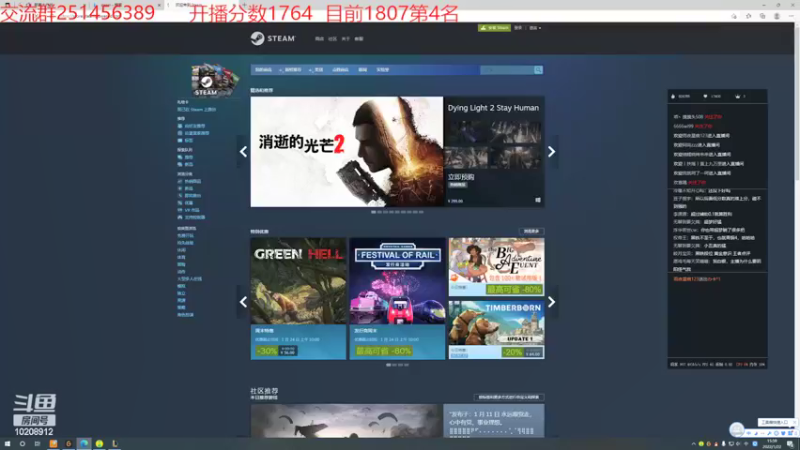800x450 pixels.
Task: Click Dying Light 2 Stay Human title
Action: click(x=493, y=108)
